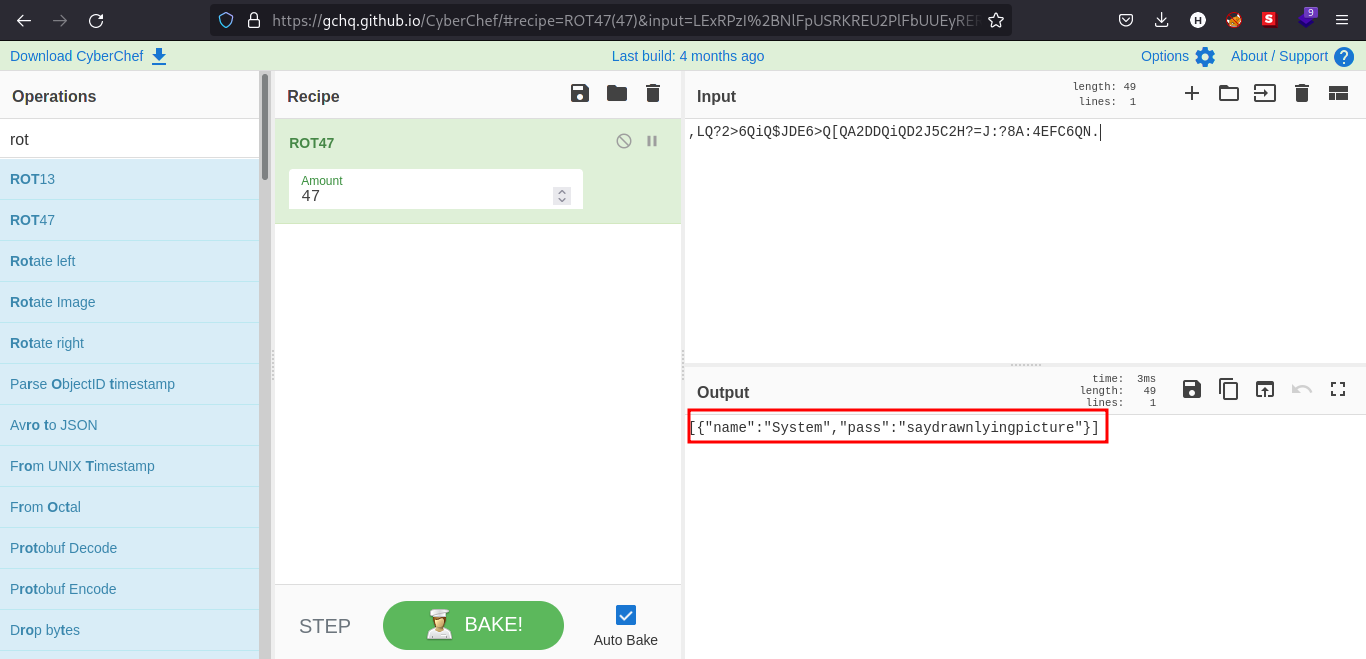
Task: Add a new input tab
Action: point(1192,93)
